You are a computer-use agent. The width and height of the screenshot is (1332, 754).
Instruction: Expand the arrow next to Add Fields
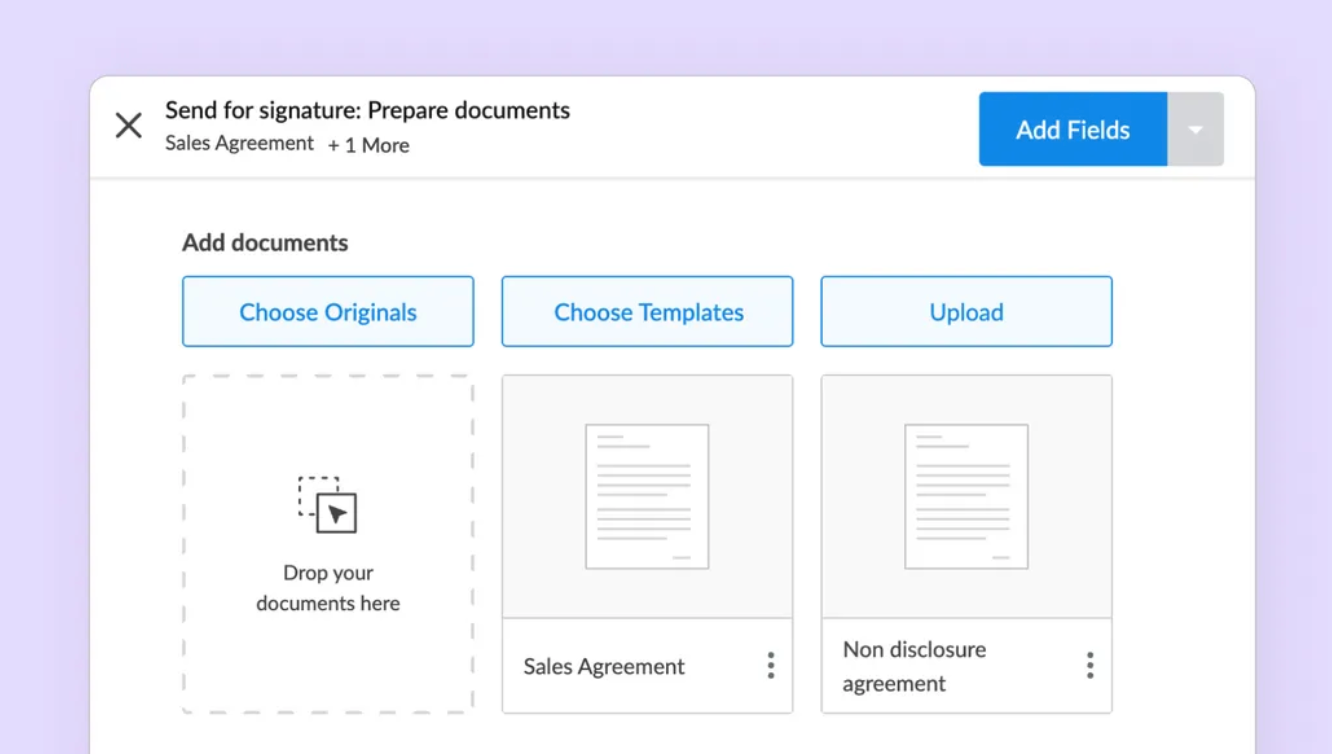(x=1196, y=128)
